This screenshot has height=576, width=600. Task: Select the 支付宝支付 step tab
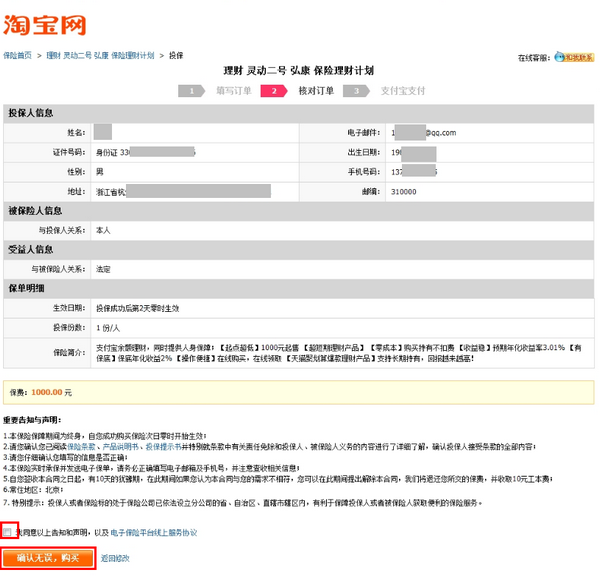(x=402, y=91)
